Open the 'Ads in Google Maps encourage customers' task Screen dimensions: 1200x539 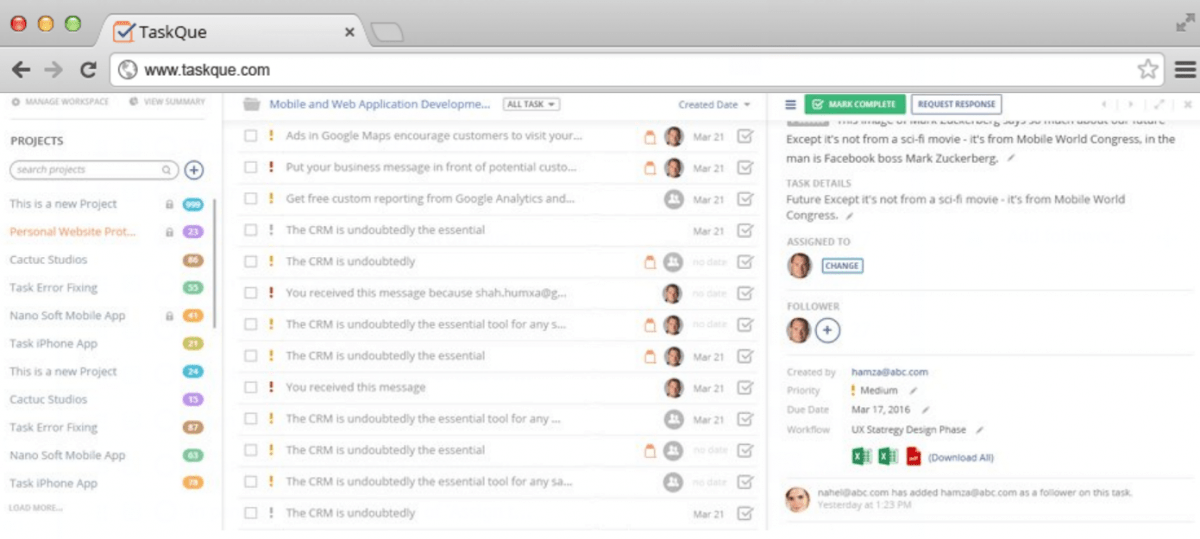[434, 136]
